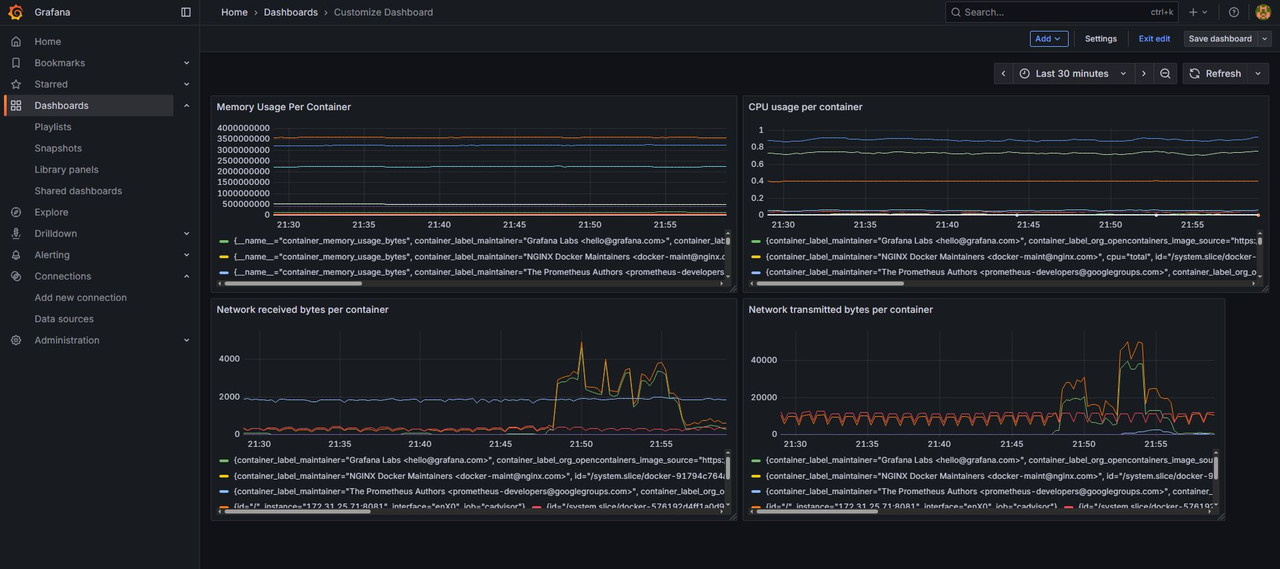The width and height of the screenshot is (1280, 569).
Task: Expand the Drilldown section chevron
Action: click(186, 233)
